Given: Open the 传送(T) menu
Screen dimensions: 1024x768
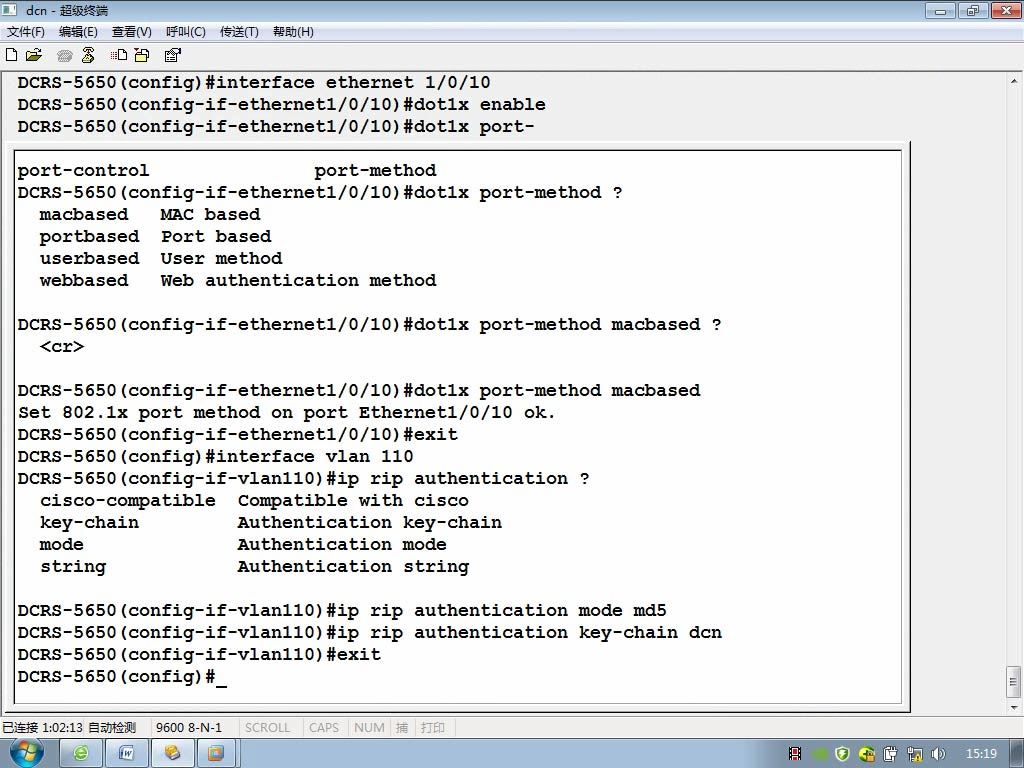Looking at the screenshot, I should tap(239, 32).
